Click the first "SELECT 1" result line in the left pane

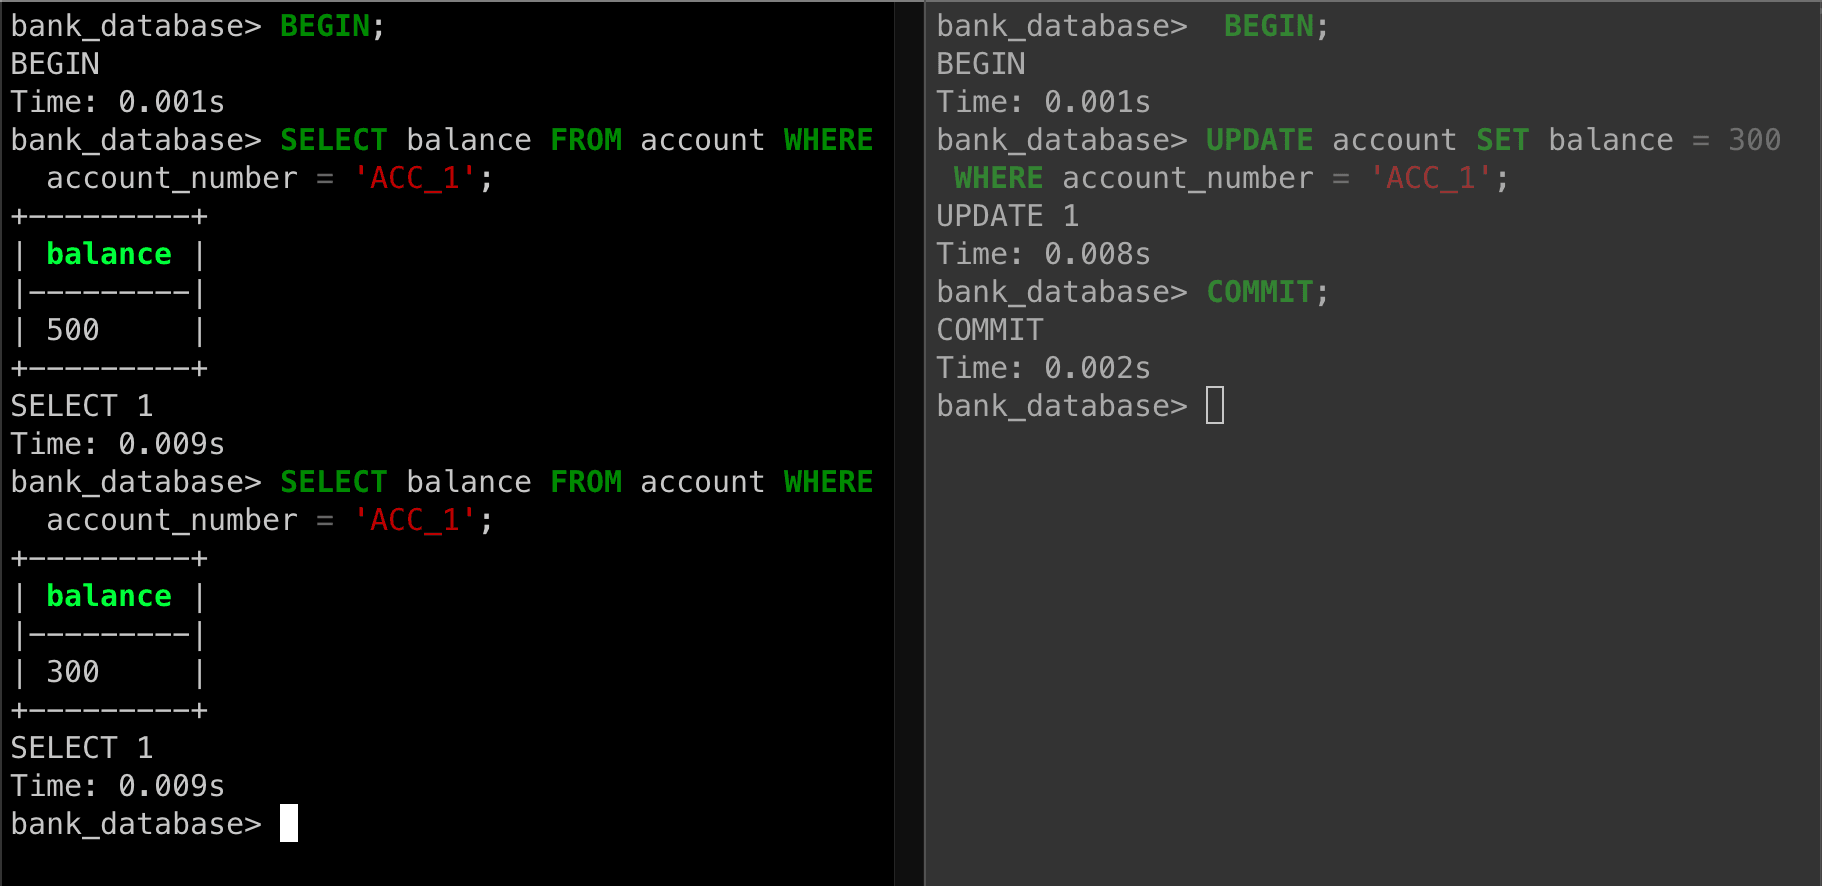(x=82, y=406)
